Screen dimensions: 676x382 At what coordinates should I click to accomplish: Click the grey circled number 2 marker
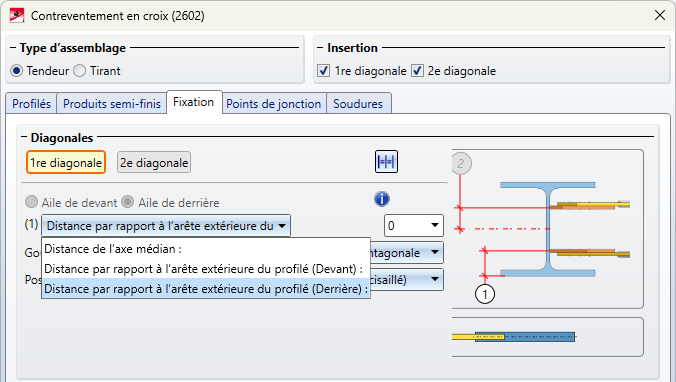[461, 163]
